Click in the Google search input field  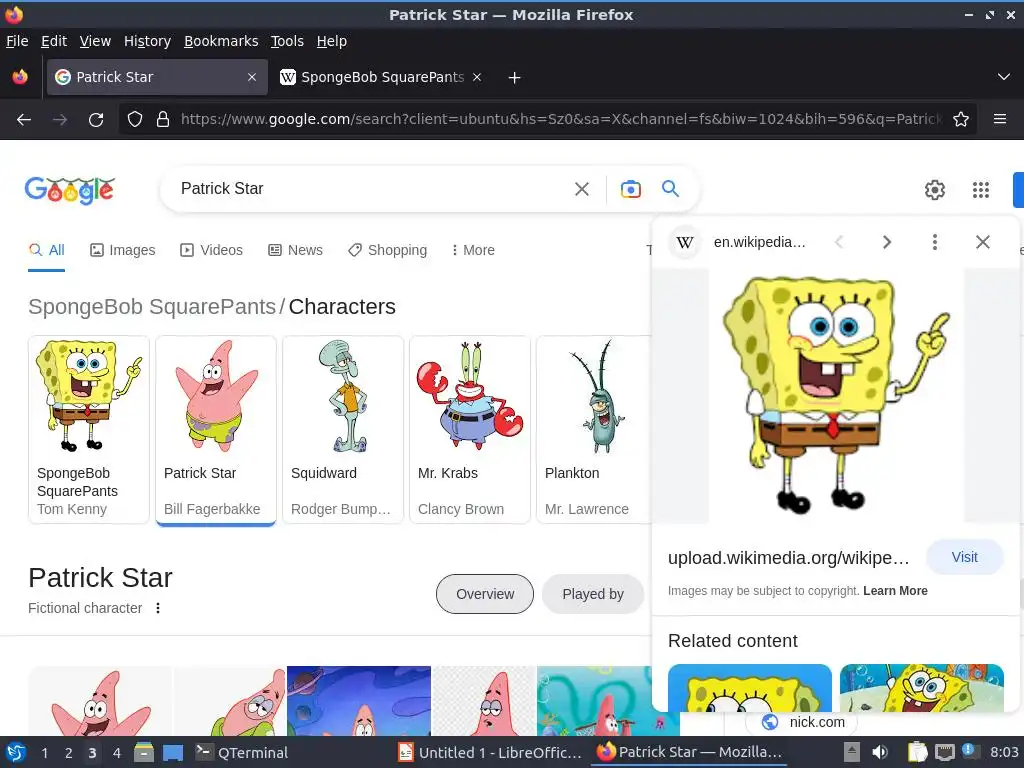point(372,189)
